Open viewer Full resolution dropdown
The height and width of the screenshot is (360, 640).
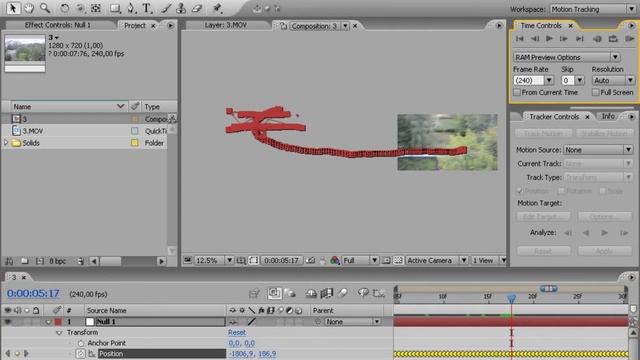pyautogui.click(x=360, y=260)
